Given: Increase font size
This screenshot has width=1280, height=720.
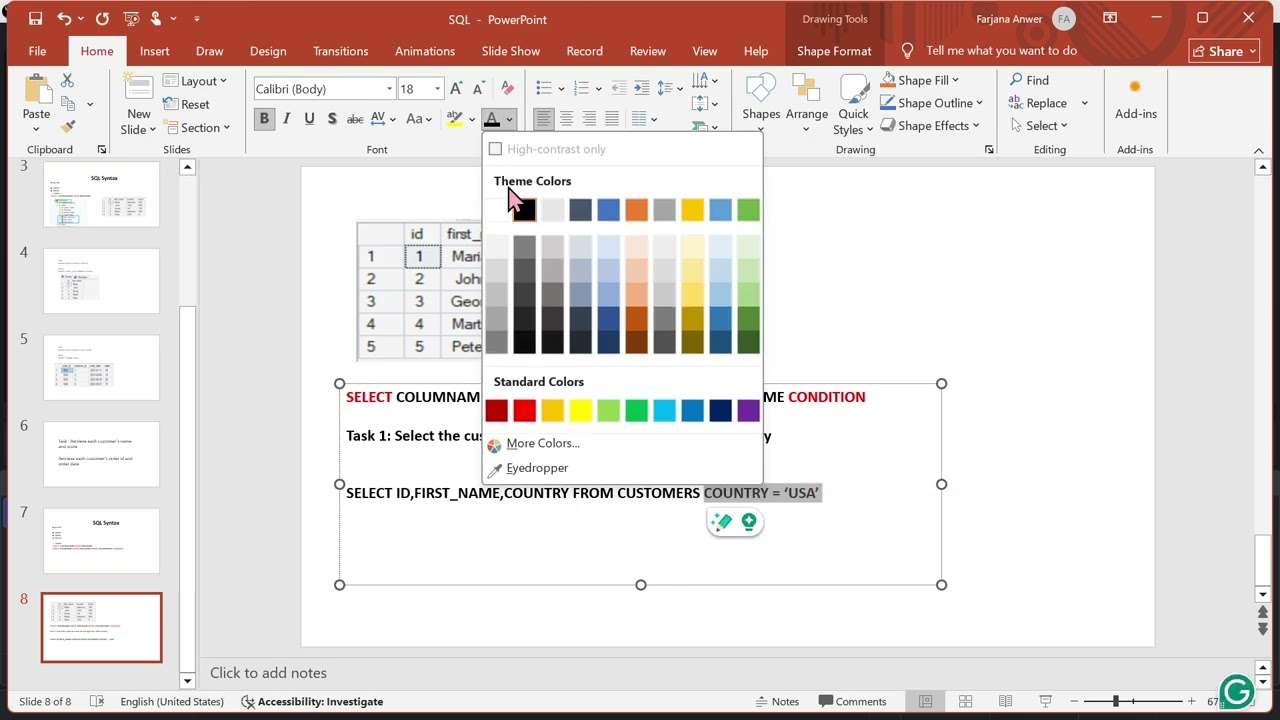Looking at the screenshot, I should pos(456,89).
